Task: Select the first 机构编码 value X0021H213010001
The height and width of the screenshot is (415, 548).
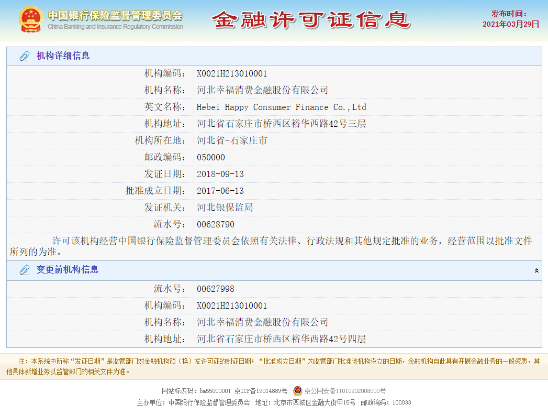Action: point(232,74)
